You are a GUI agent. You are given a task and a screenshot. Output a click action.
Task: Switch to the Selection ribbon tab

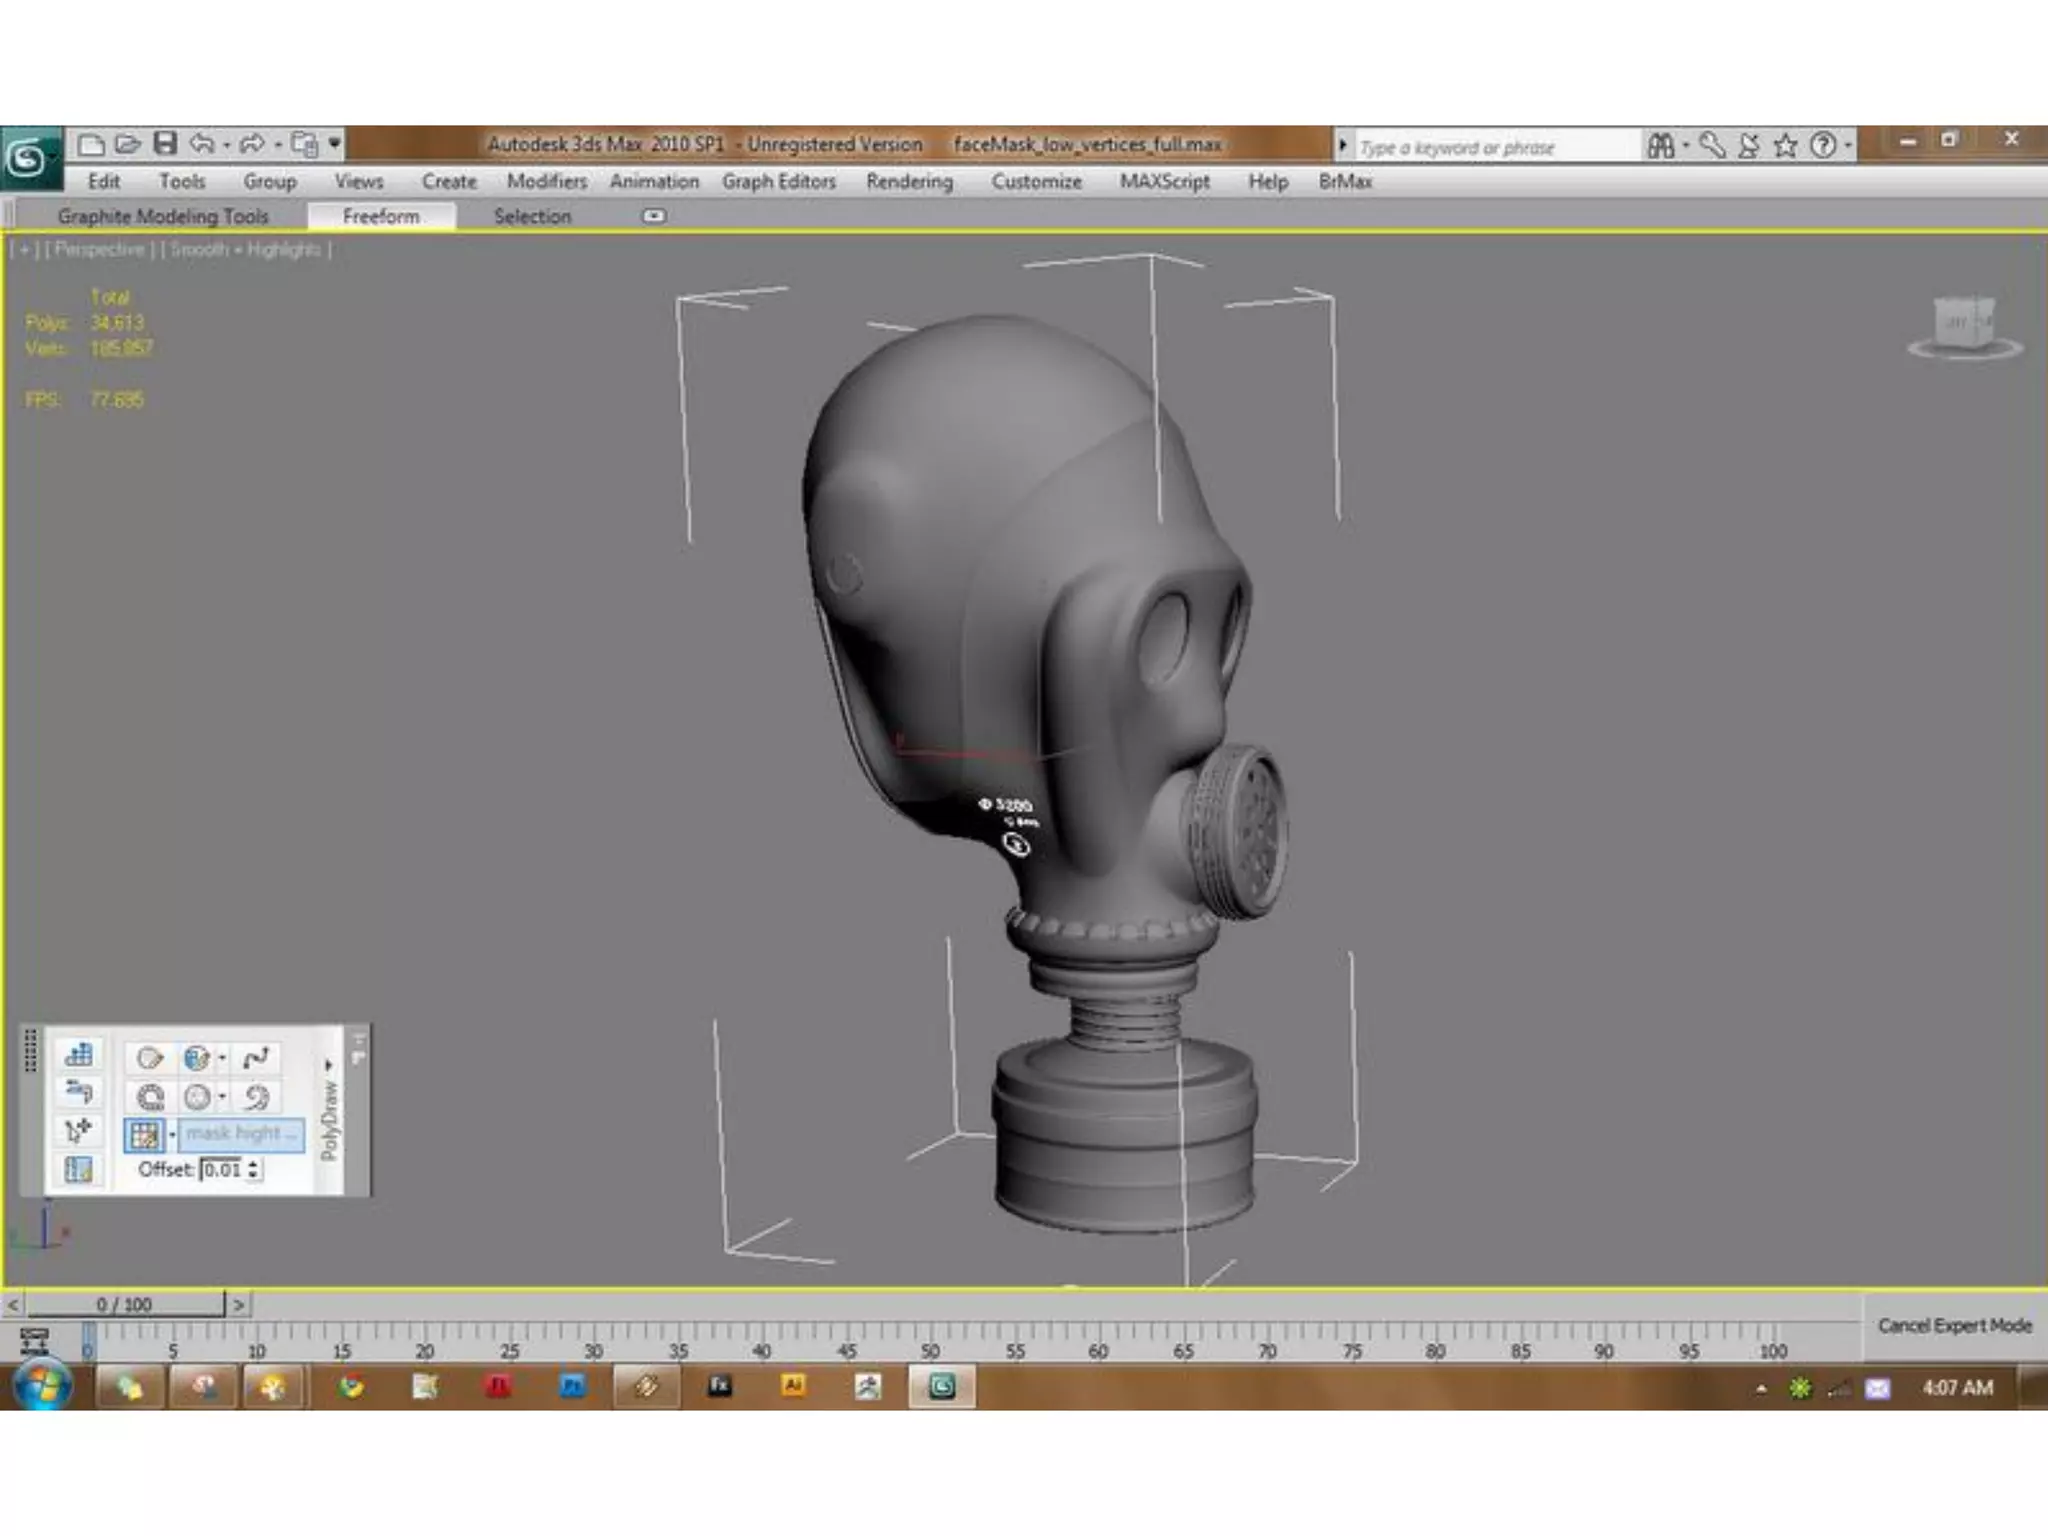click(x=532, y=216)
